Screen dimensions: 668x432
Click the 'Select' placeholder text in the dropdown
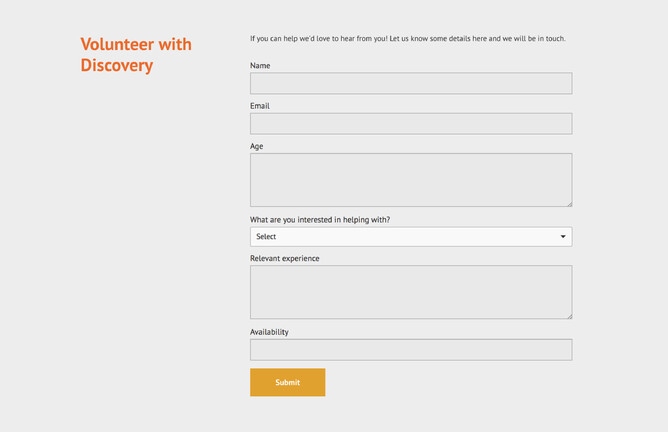(266, 237)
